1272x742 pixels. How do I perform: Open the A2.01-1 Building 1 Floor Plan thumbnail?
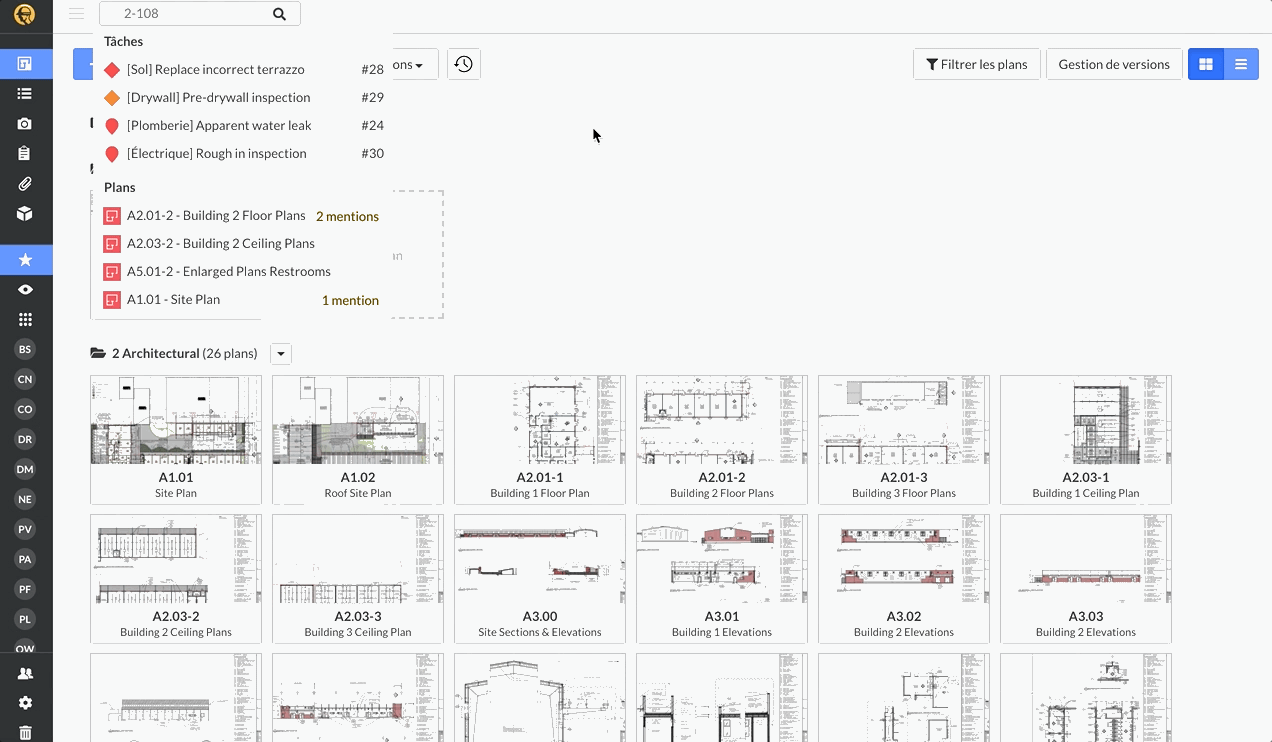coord(540,440)
